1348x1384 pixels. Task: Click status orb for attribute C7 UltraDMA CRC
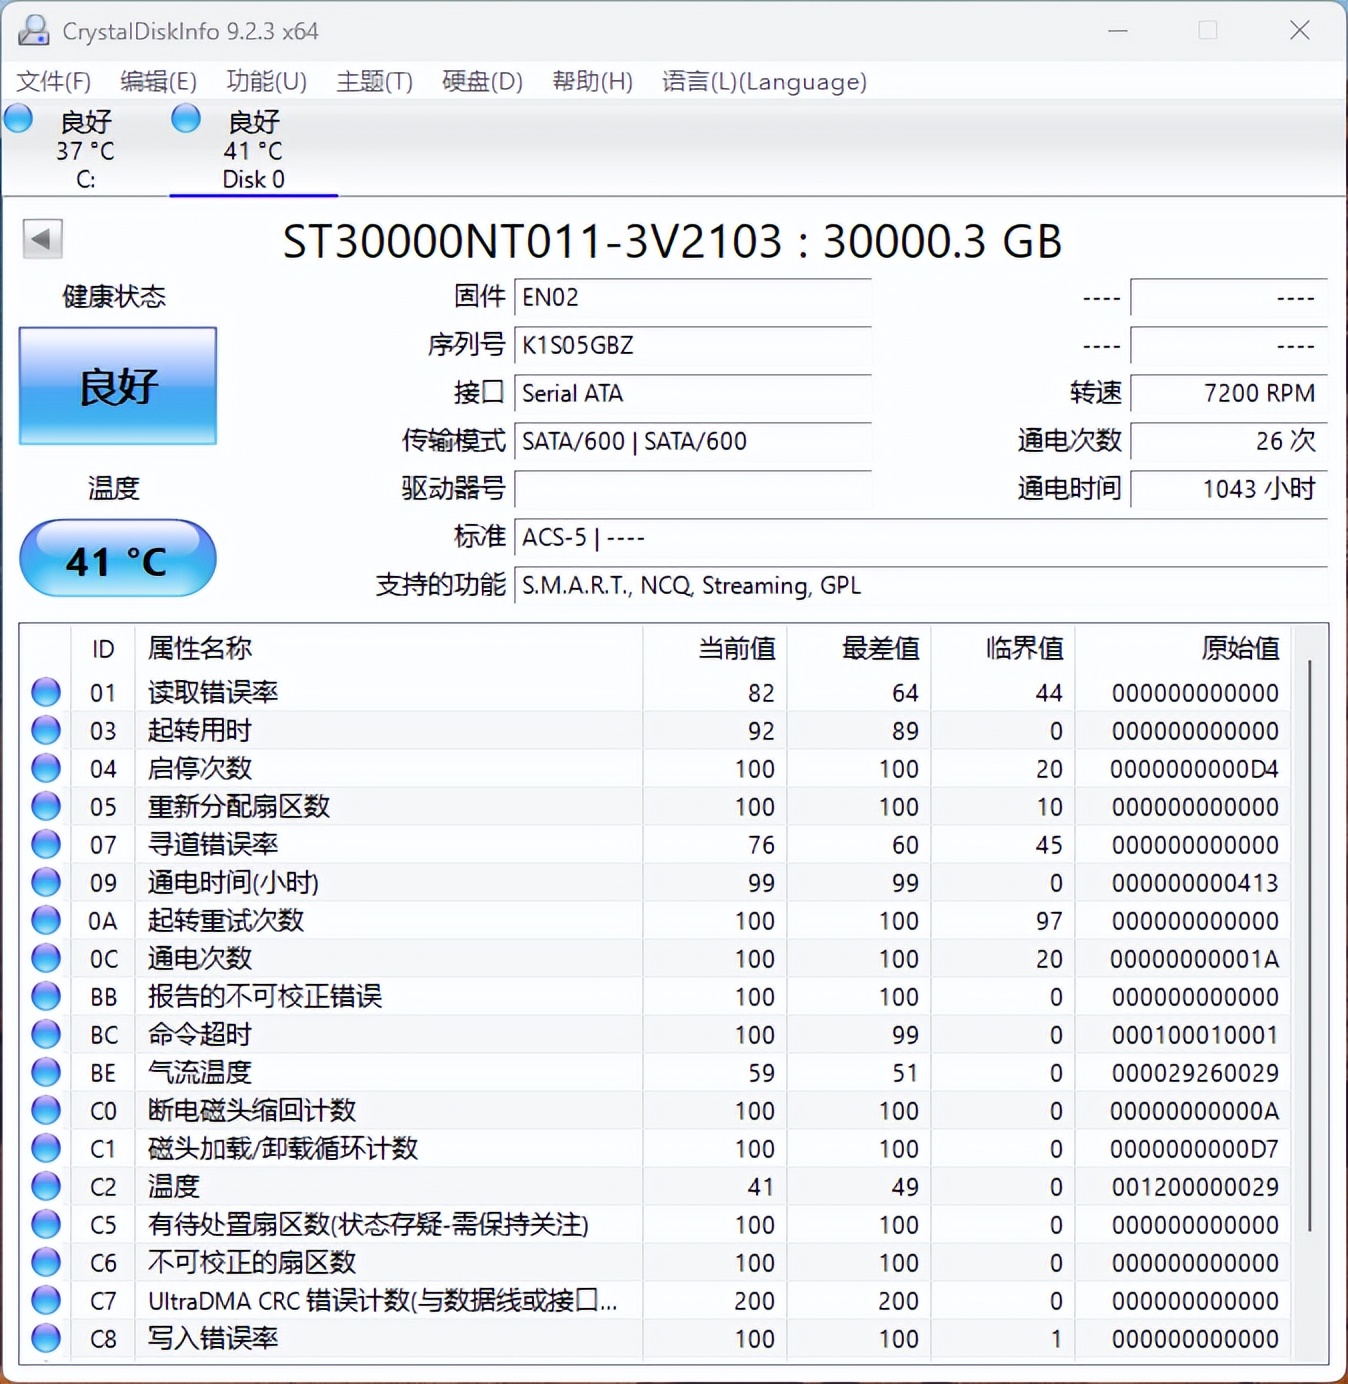pyautogui.click(x=46, y=1300)
